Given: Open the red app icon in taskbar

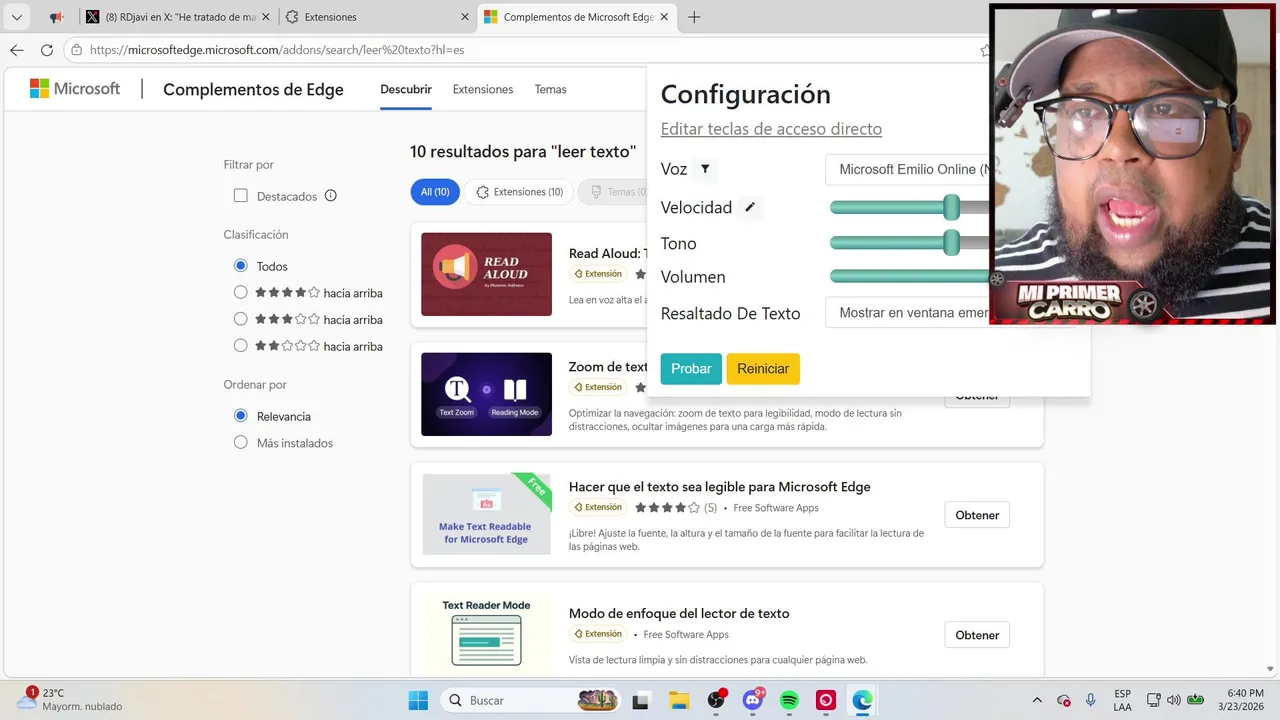Looking at the screenshot, I should click(826, 700).
